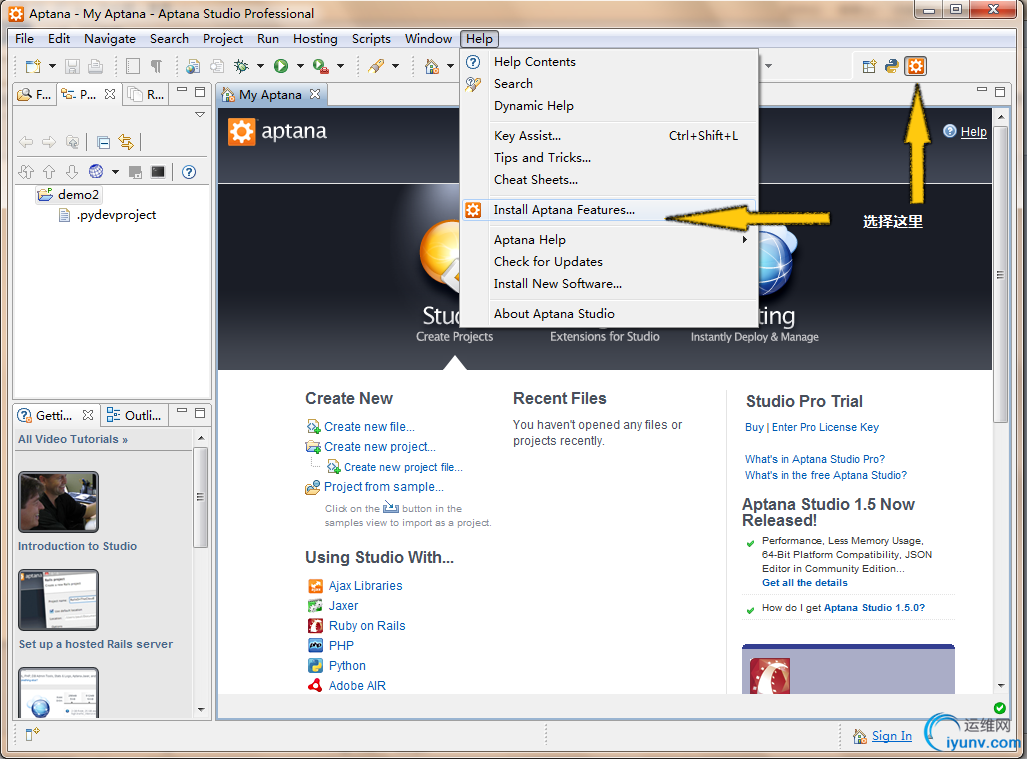
Task: Click the web page globe-and-document toolbar icon
Action: tap(193, 66)
